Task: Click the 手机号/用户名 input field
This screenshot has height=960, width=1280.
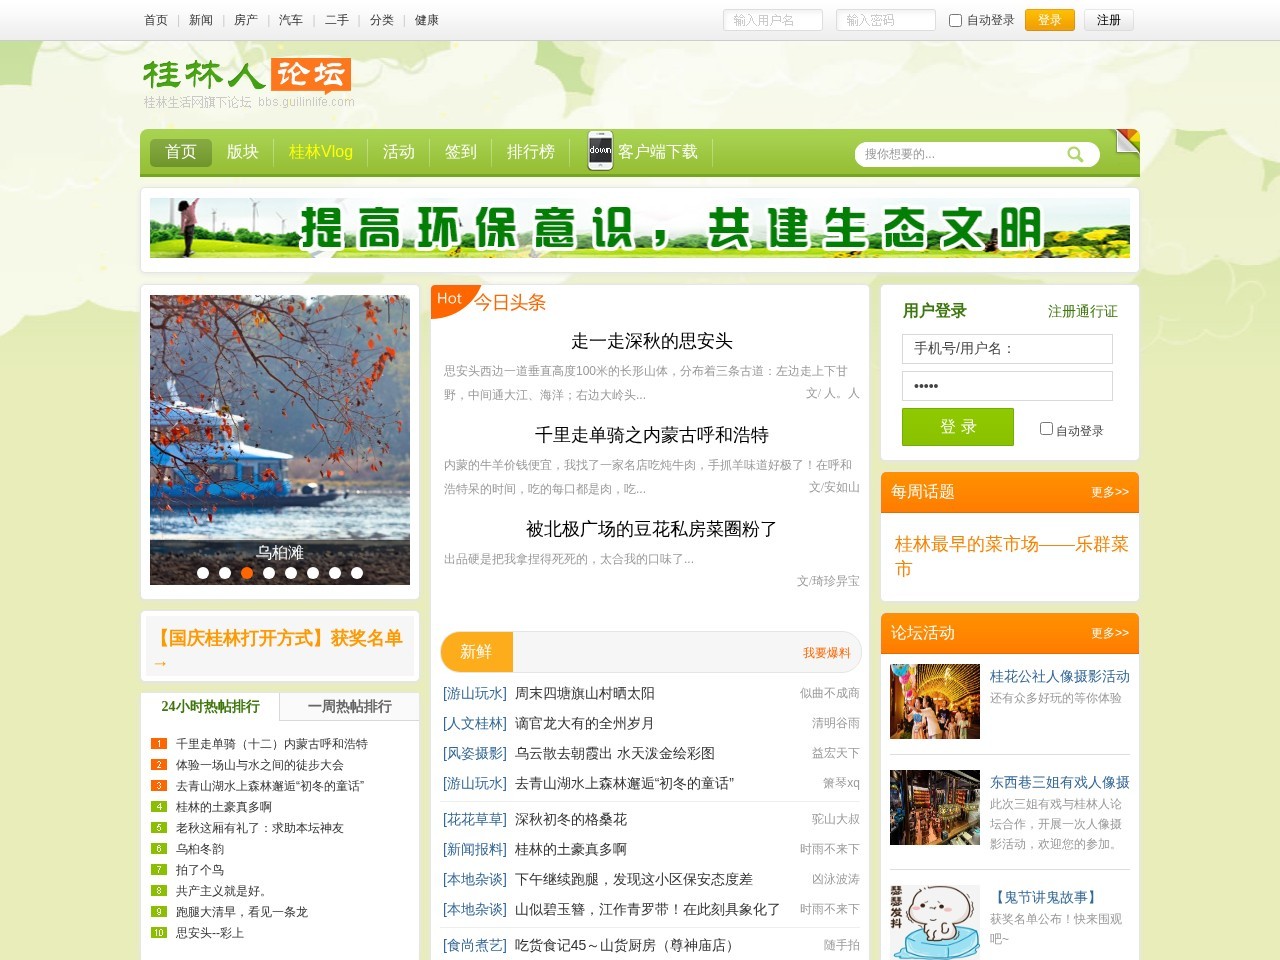Action: 1007,349
